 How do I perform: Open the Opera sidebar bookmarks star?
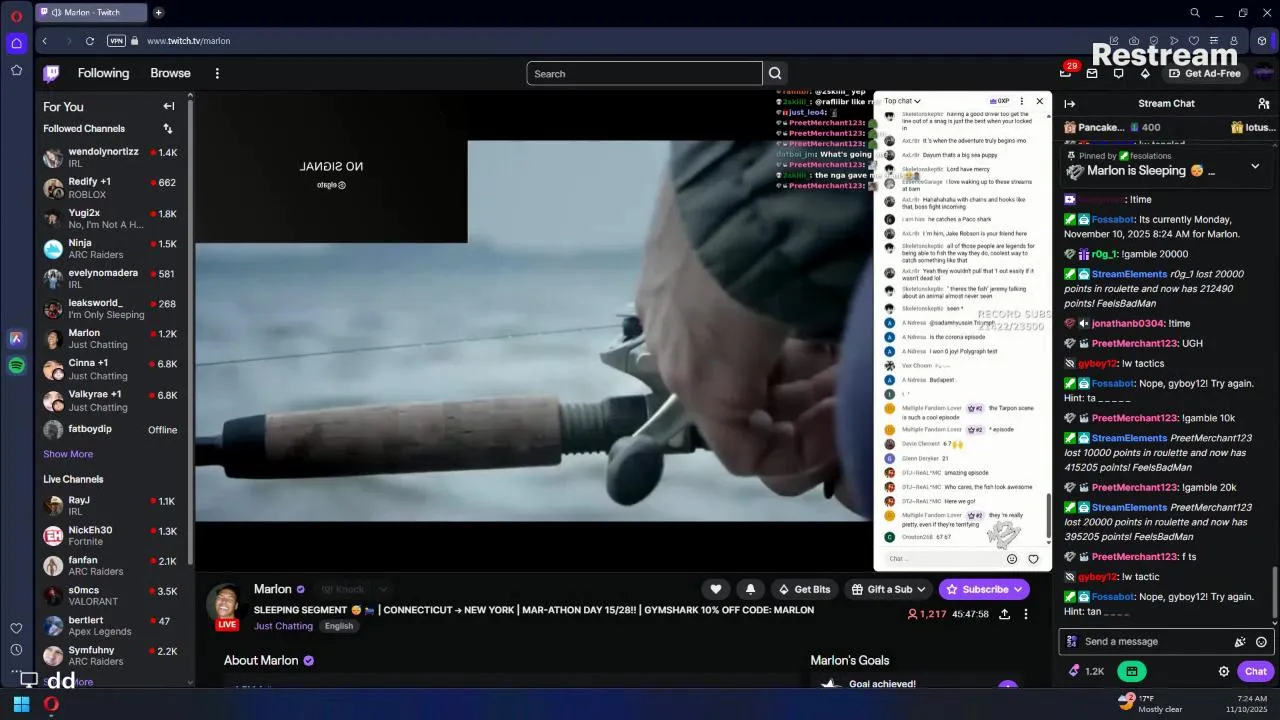tap(16, 70)
